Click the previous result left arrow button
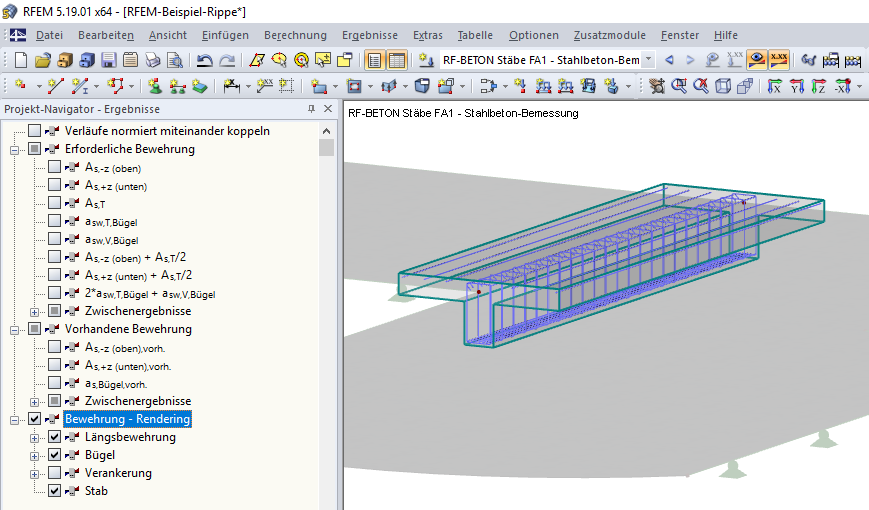This screenshot has width=869, height=510. (669, 60)
